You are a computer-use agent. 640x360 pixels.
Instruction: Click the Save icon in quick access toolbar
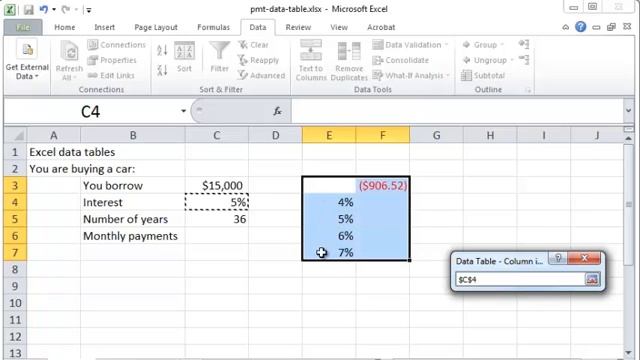click(28, 9)
